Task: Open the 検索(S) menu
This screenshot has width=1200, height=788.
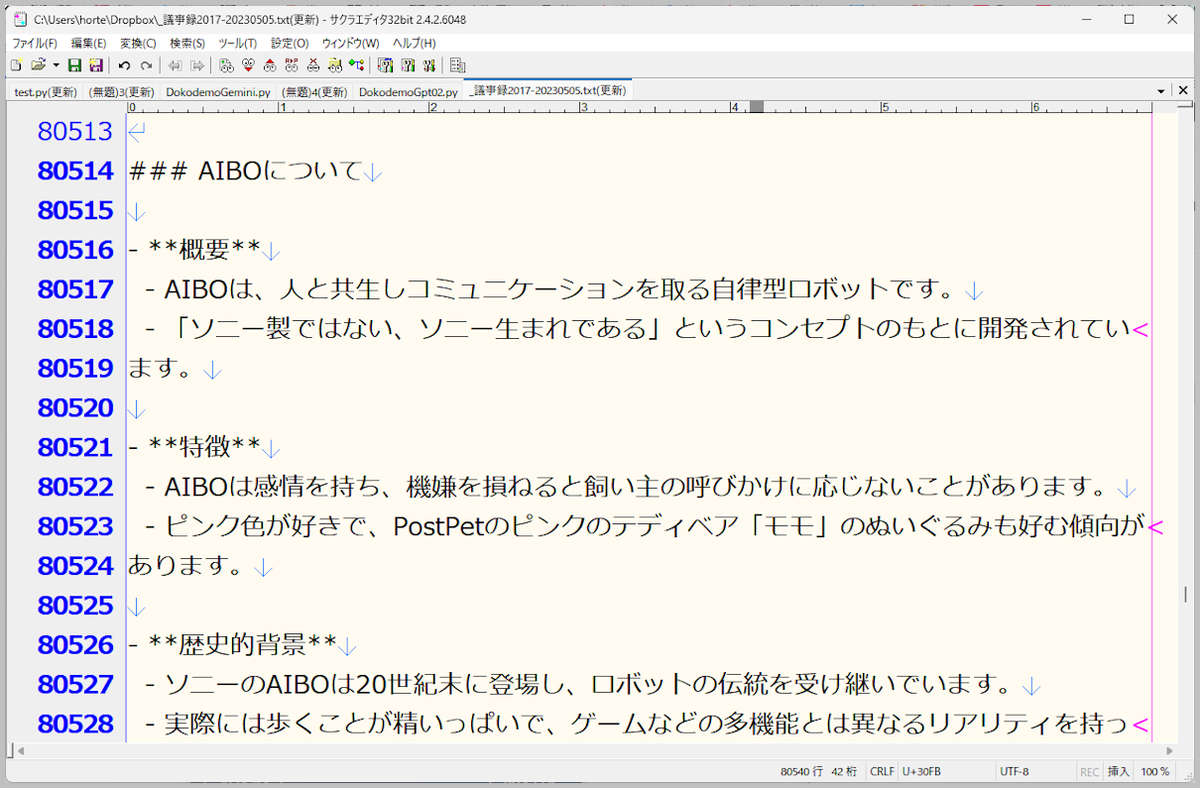Action: [x=188, y=43]
